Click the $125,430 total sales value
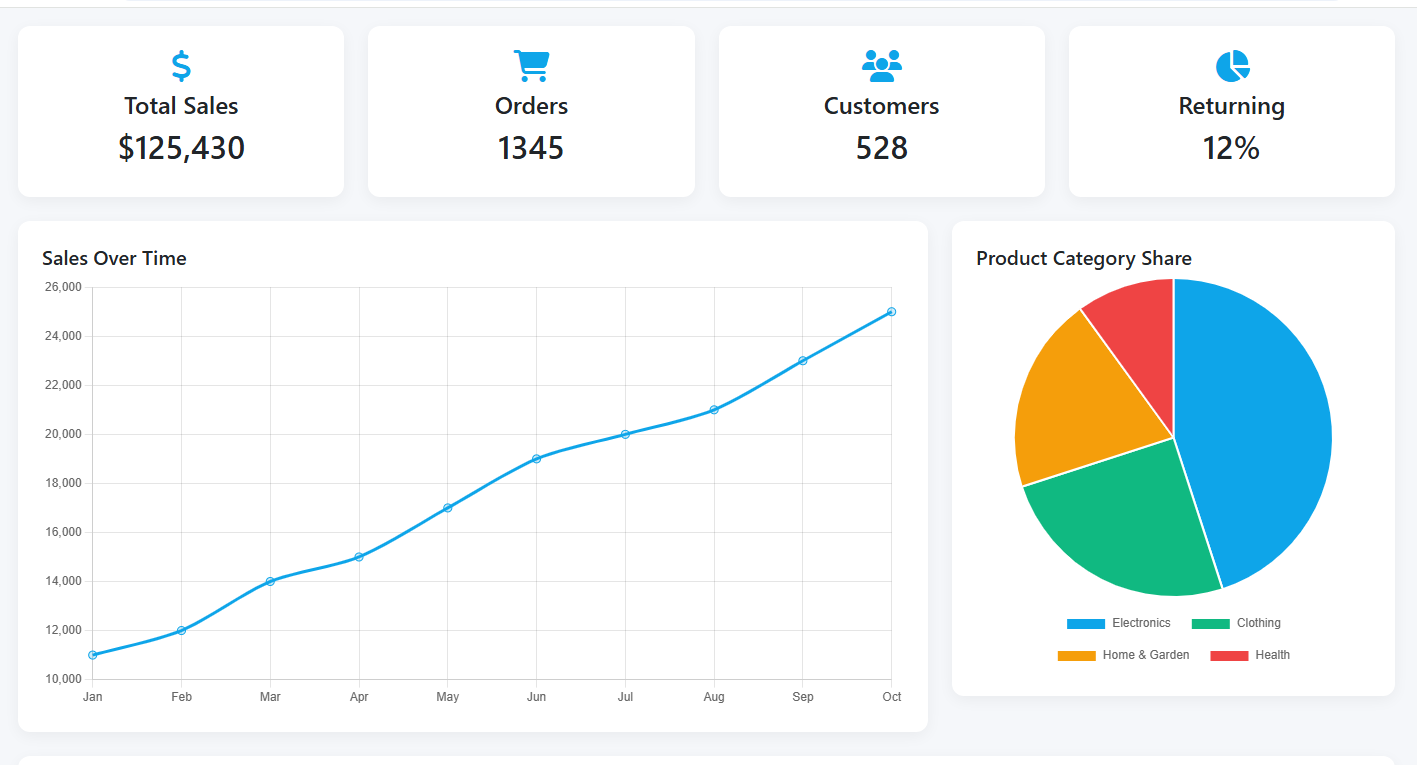The height and width of the screenshot is (765, 1417). click(181, 148)
